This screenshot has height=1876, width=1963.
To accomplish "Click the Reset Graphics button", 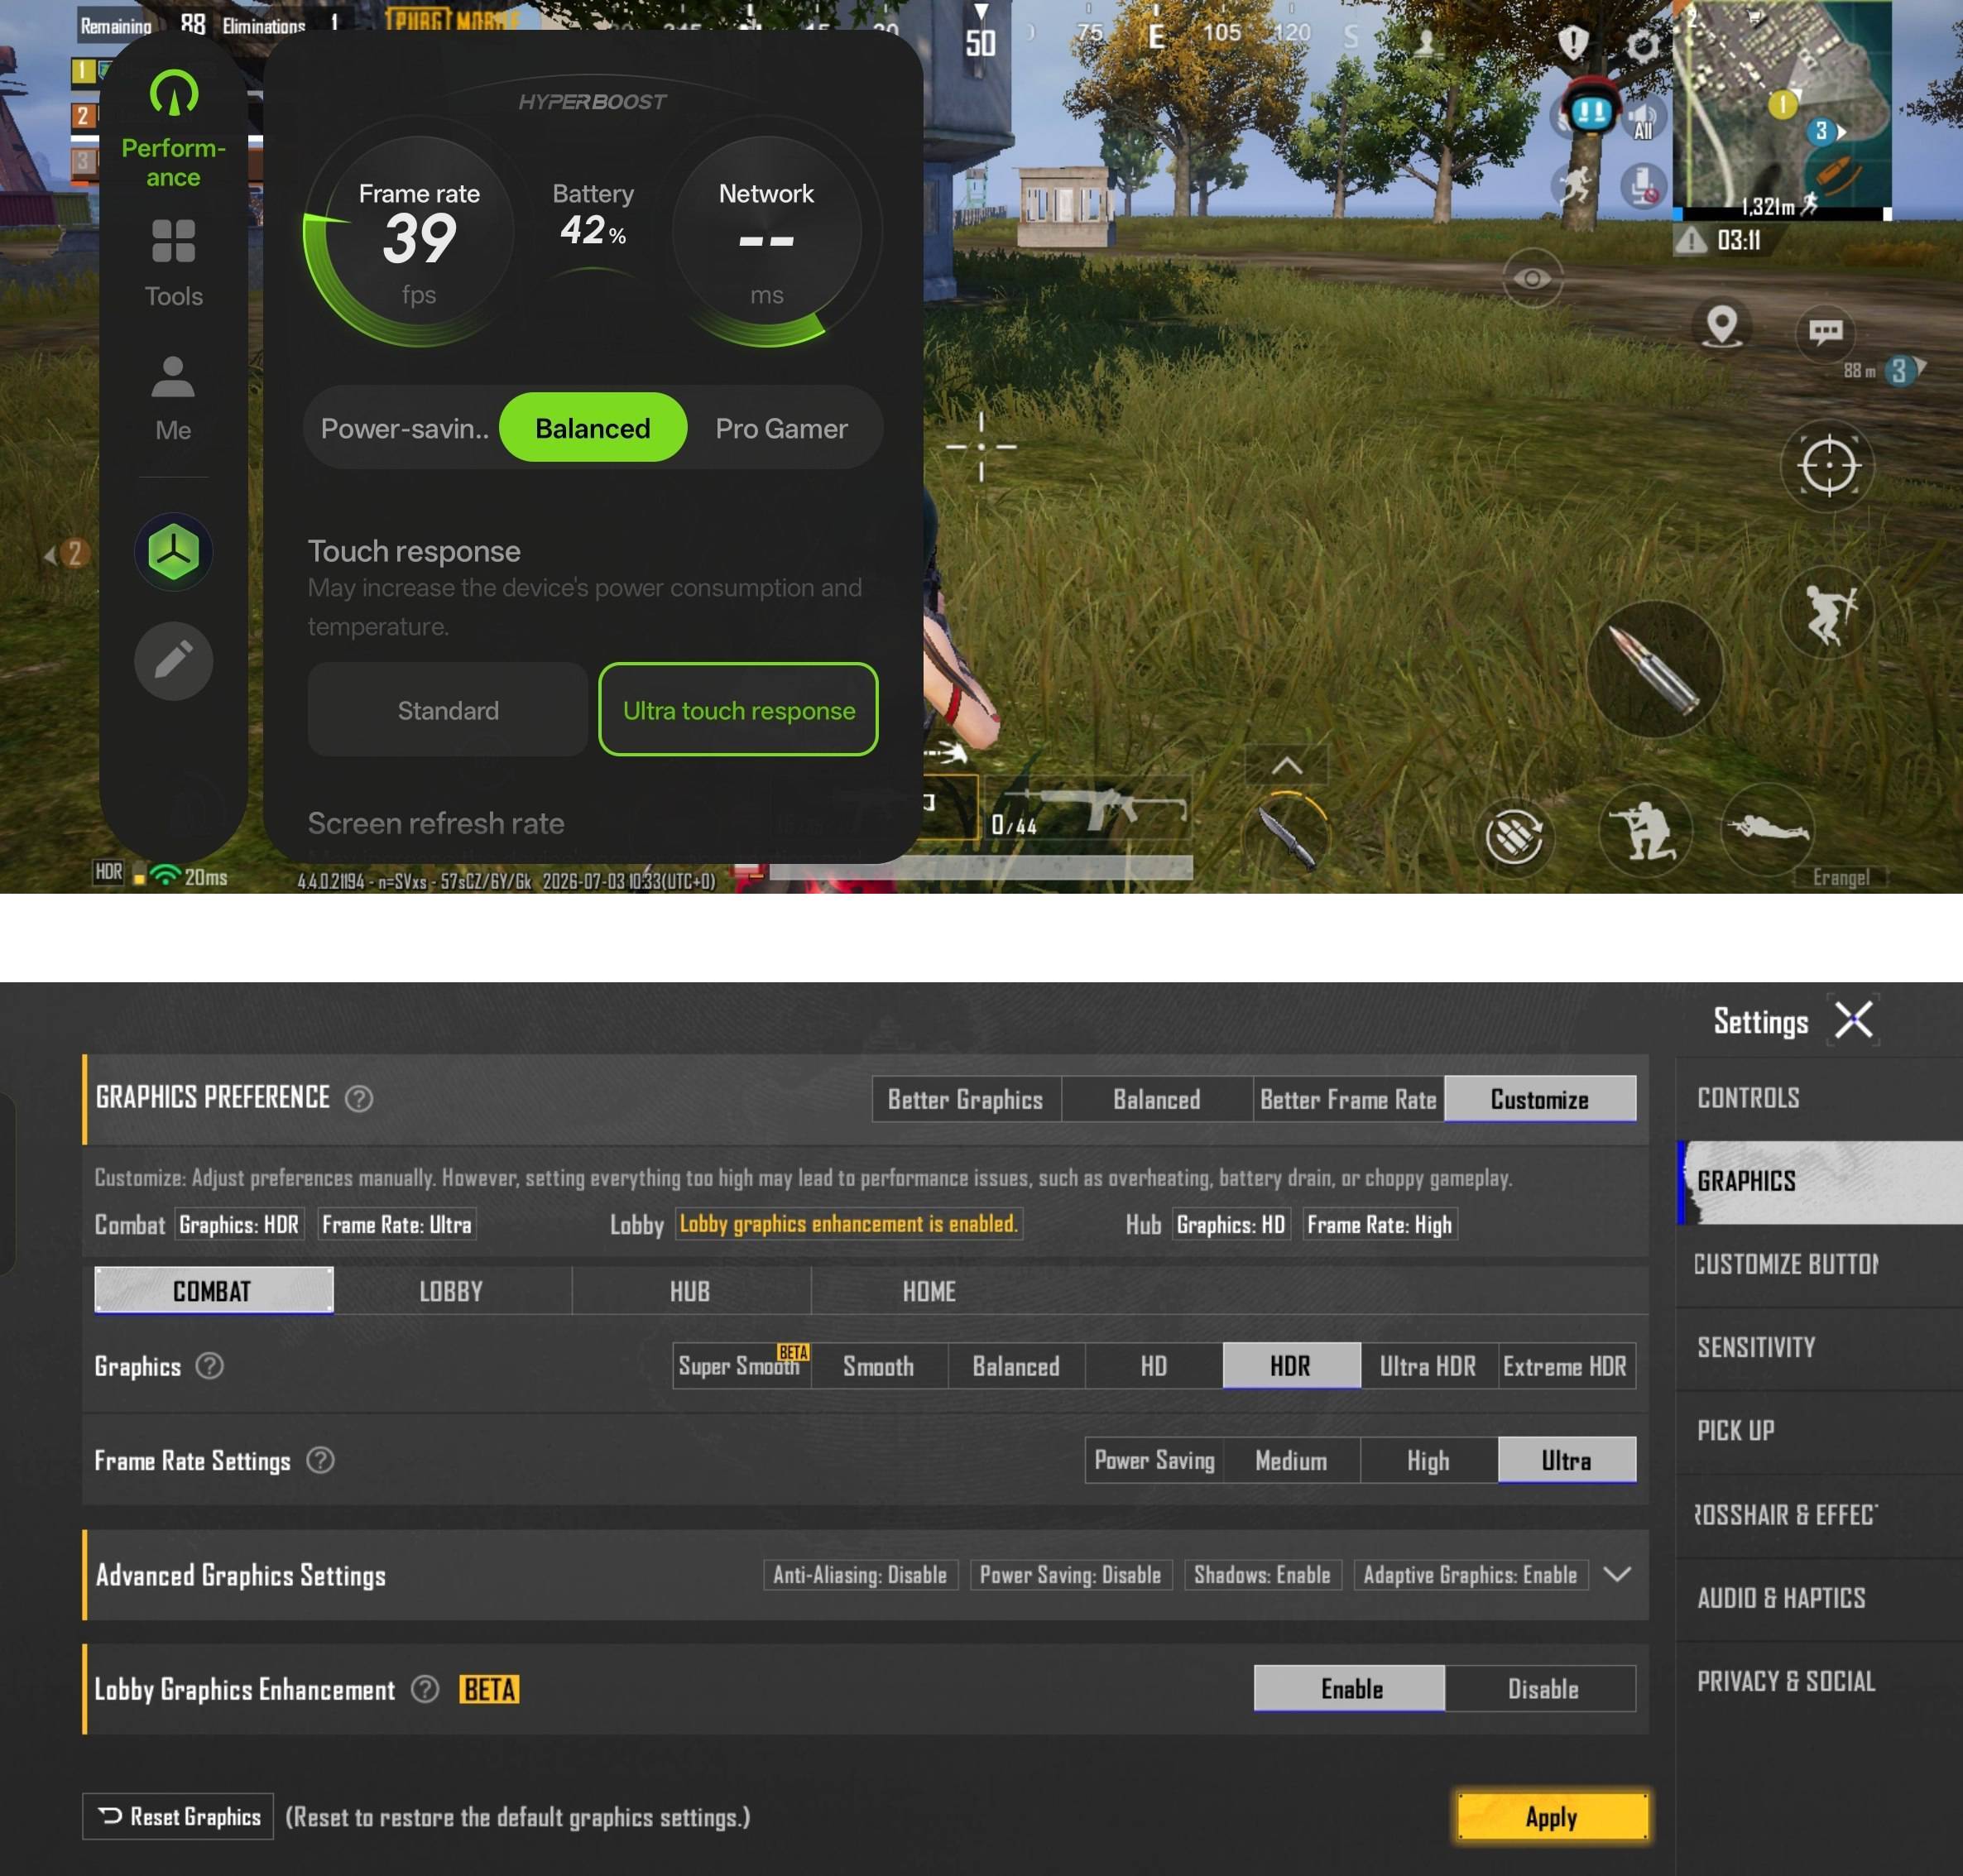I will tap(178, 1817).
